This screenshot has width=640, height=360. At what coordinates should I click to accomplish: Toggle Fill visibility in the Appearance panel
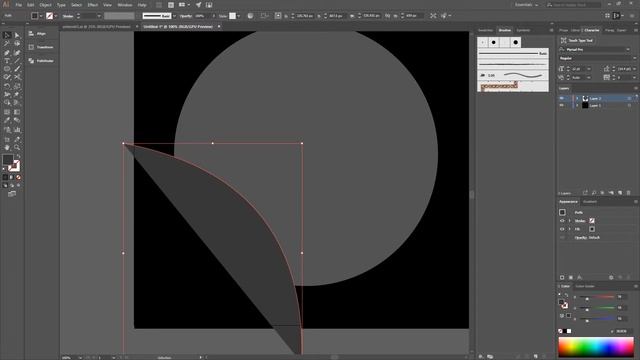pos(562,229)
